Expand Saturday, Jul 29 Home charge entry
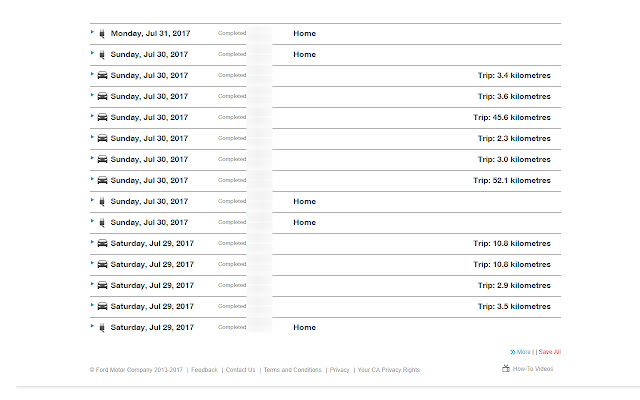The height and width of the screenshot is (400, 640). 92,326
